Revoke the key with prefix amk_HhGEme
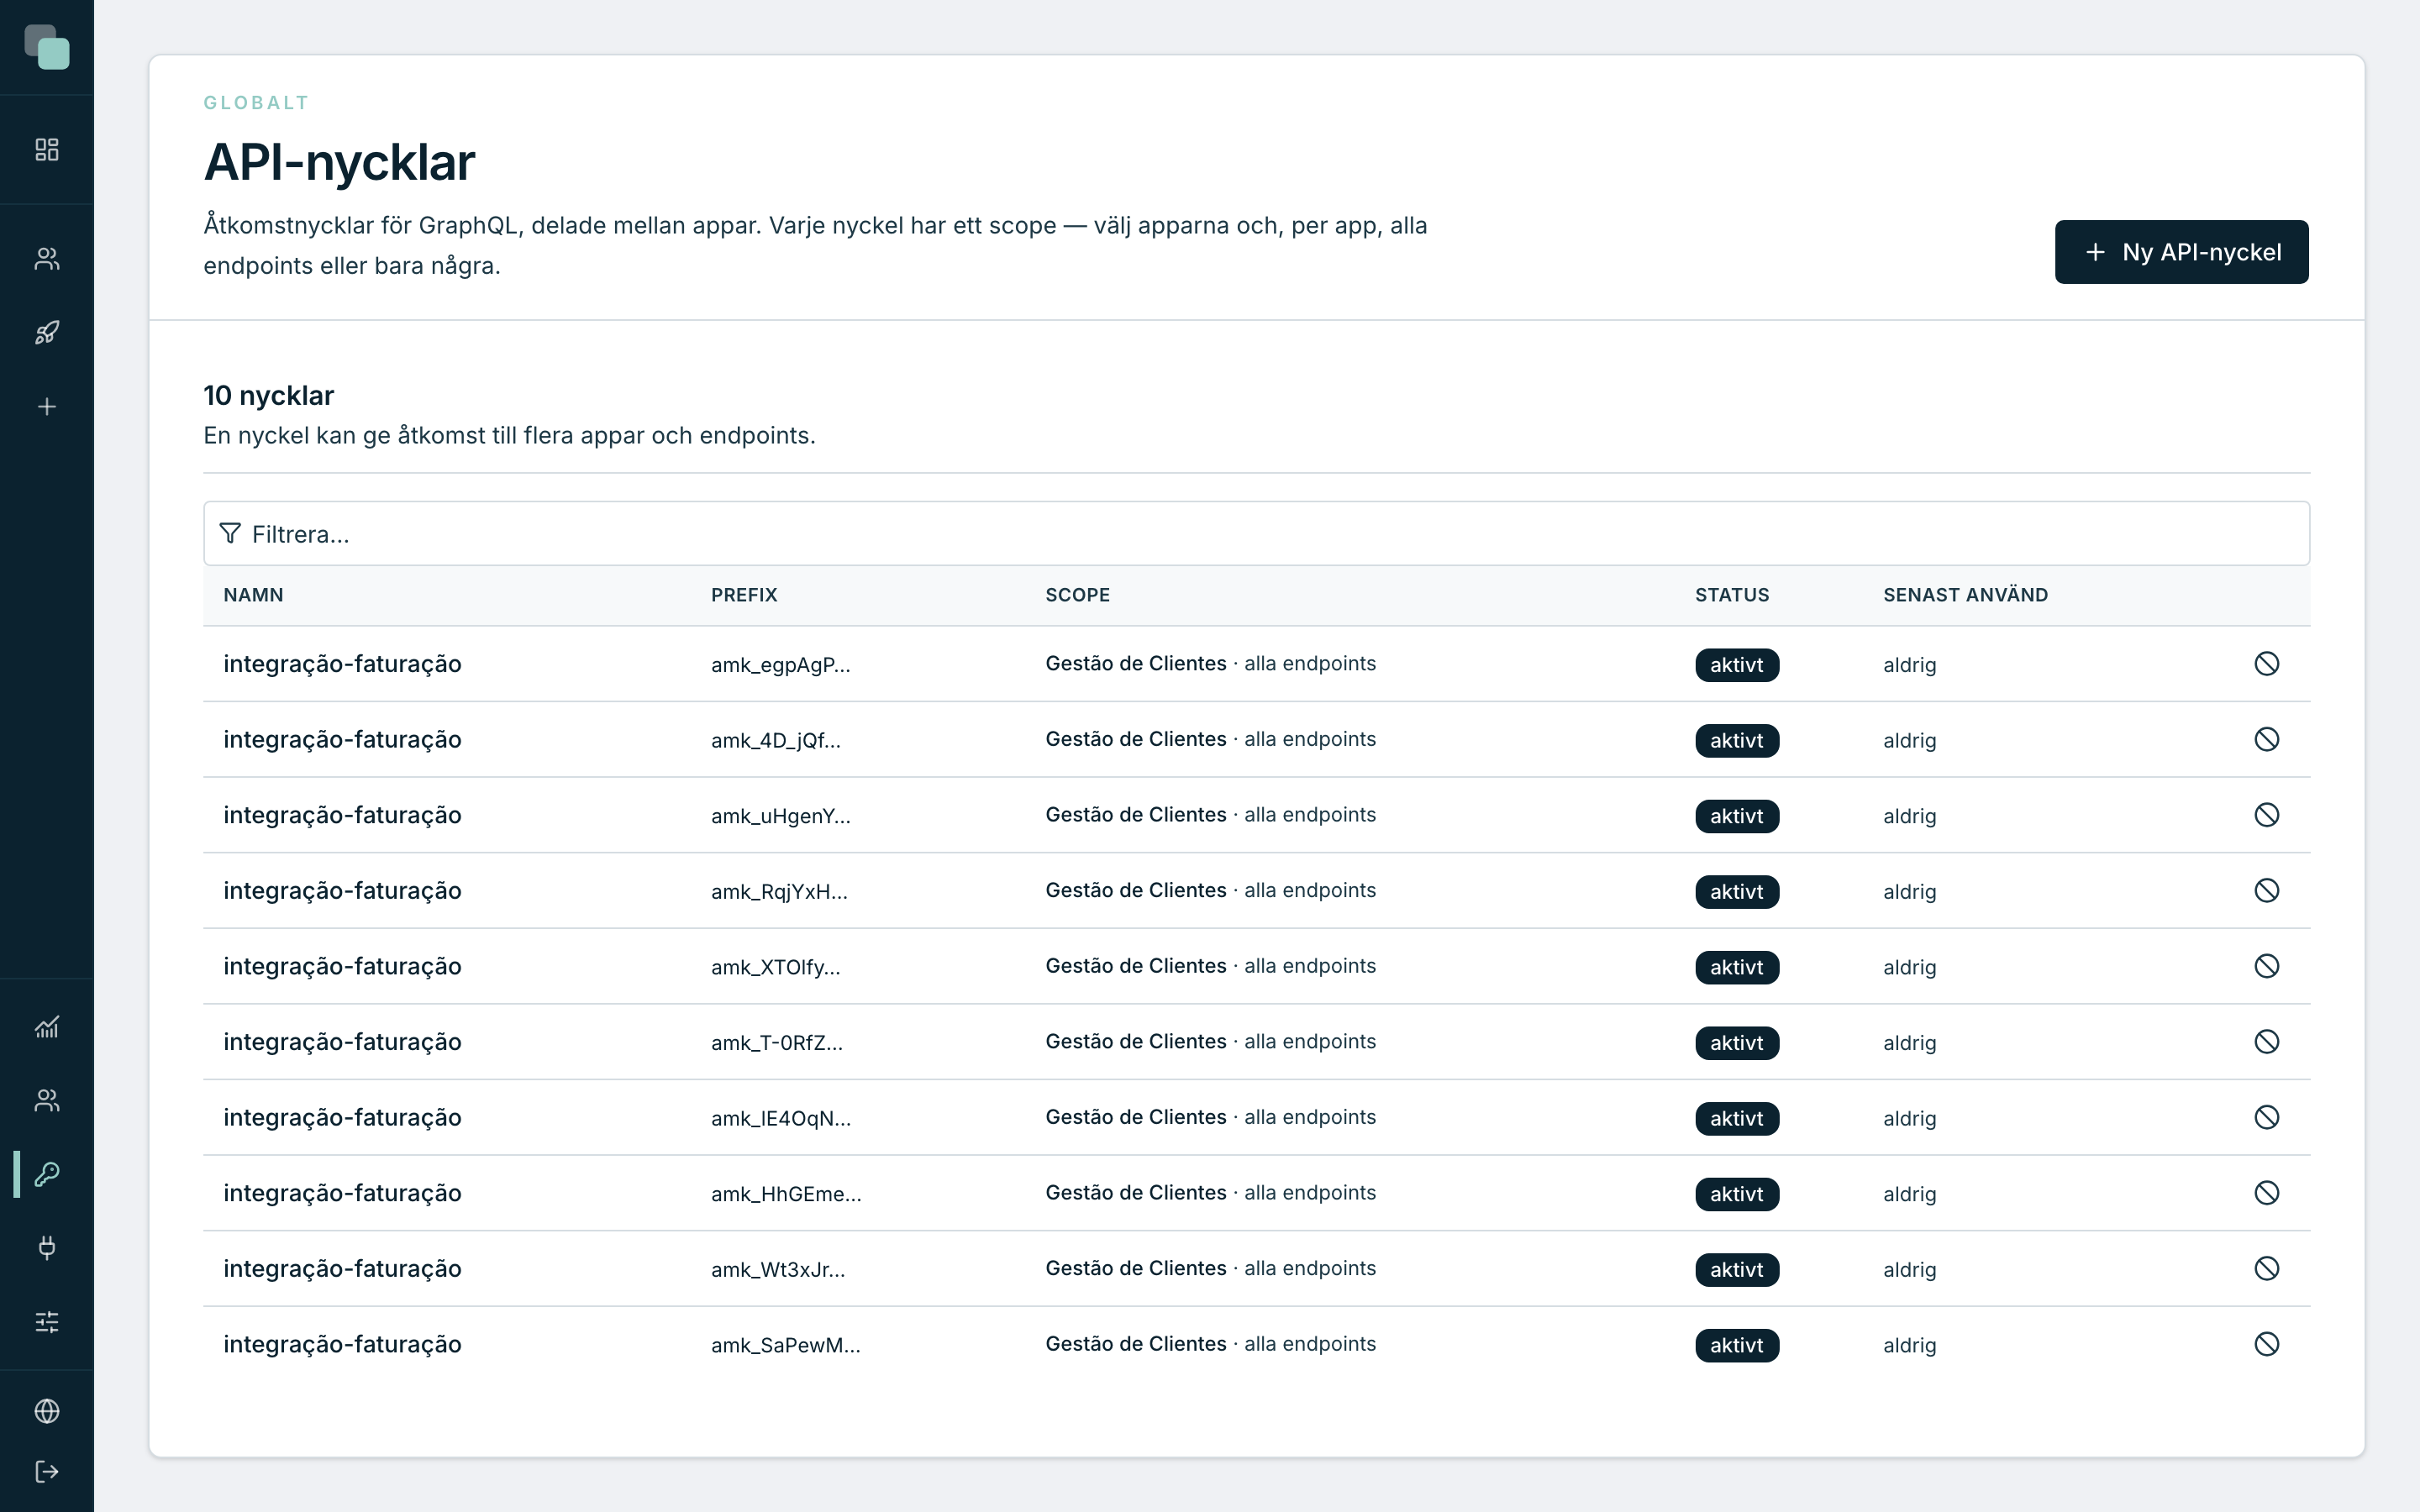The height and width of the screenshot is (1512, 2420). pyautogui.click(x=2267, y=1193)
